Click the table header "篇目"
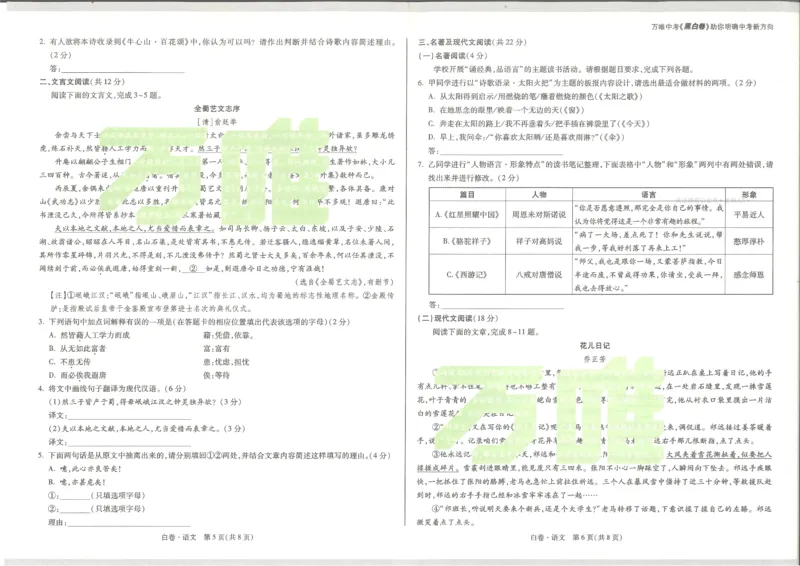The width and height of the screenshot is (800, 566). pyautogui.click(x=467, y=194)
